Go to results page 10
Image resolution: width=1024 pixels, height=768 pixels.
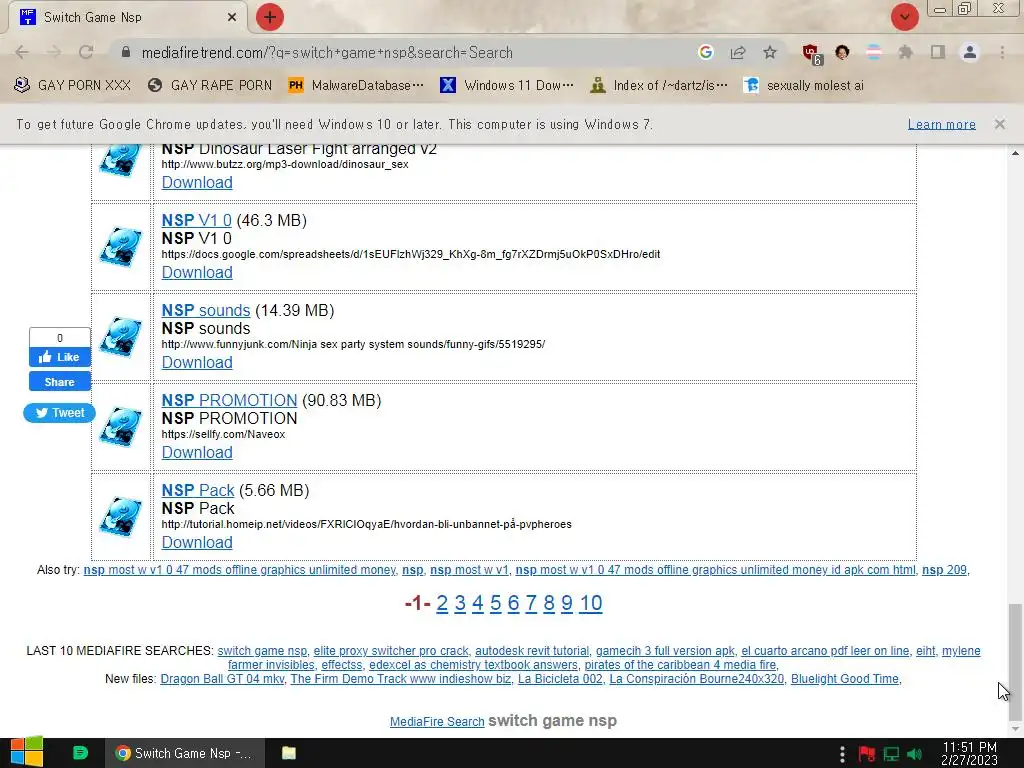pyautogui.click(x=591, y=603)
